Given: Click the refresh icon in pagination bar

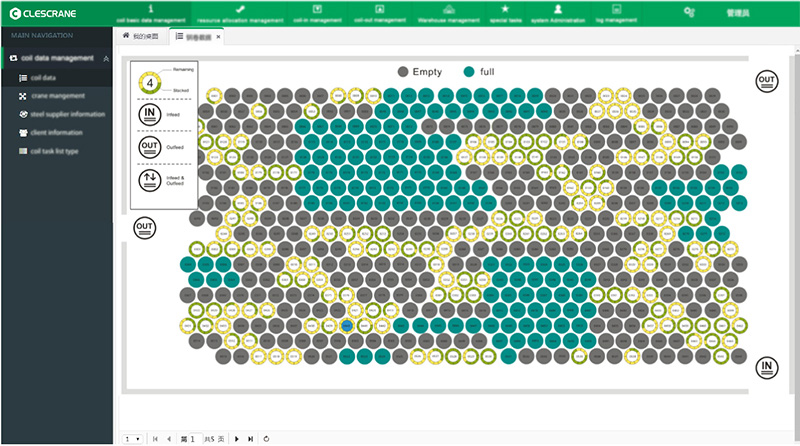Looking at the screenshot, I should click(266, 438).
